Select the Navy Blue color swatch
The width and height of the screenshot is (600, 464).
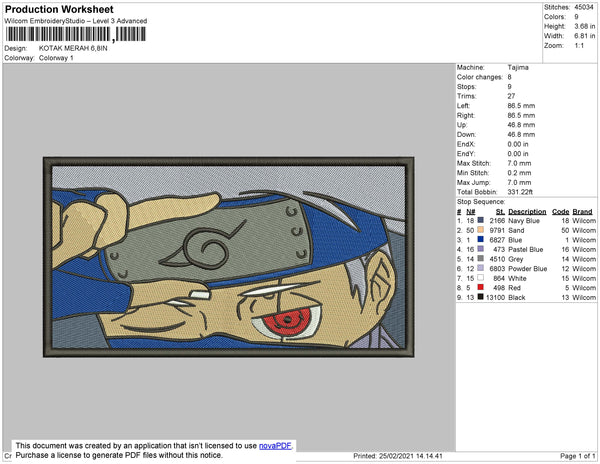pyautogui.click(x=481, y=220)
